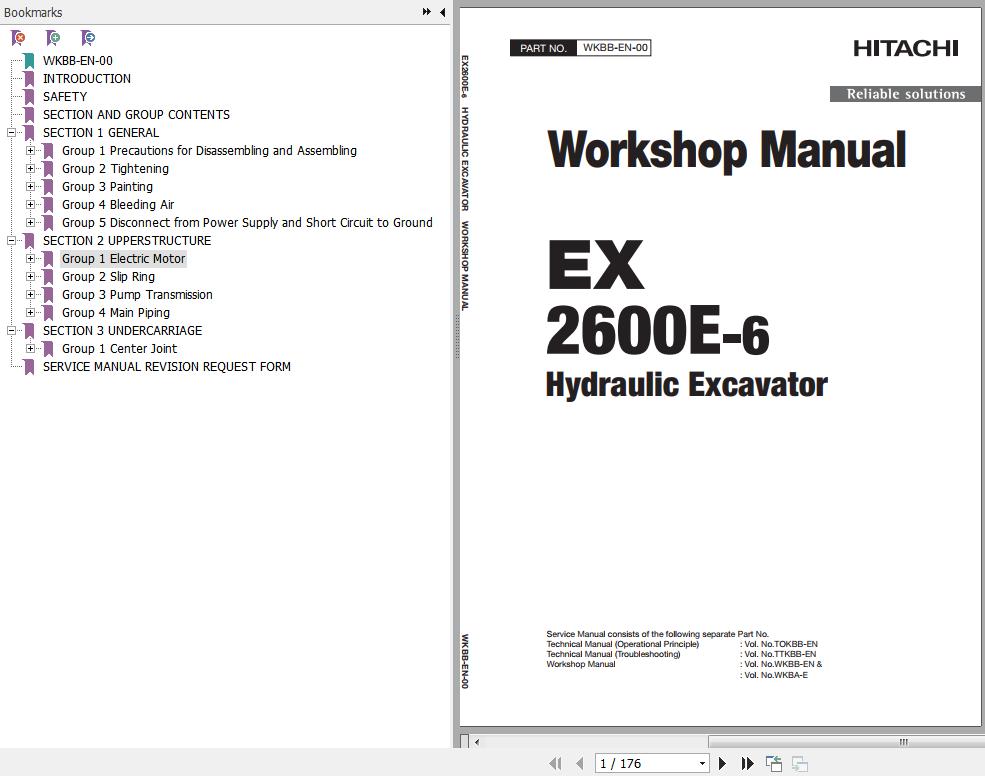Image resolution: width=985 pixels, height=776 pixels.
Task: Expand Group 1 Precautions for Disassembling node
Action: click(30, 151)
